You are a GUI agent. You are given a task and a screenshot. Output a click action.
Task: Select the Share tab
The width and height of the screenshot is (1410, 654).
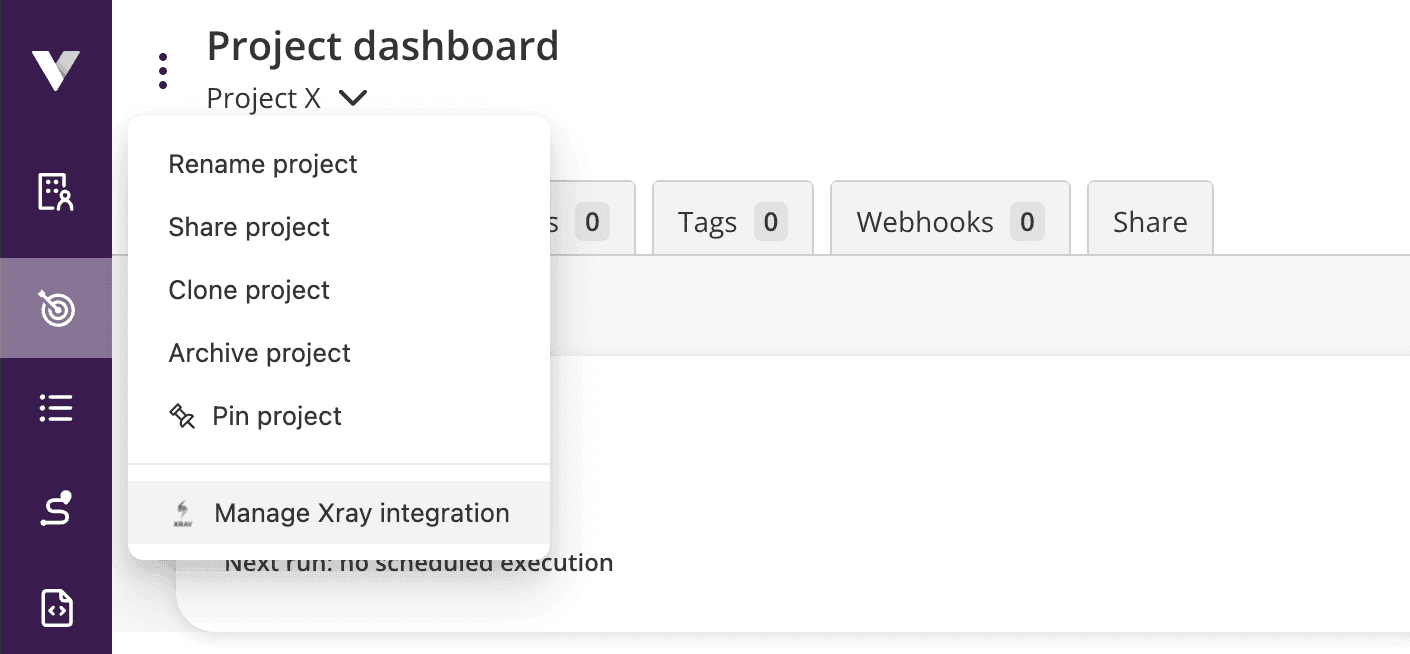(x=1150, y=222)
